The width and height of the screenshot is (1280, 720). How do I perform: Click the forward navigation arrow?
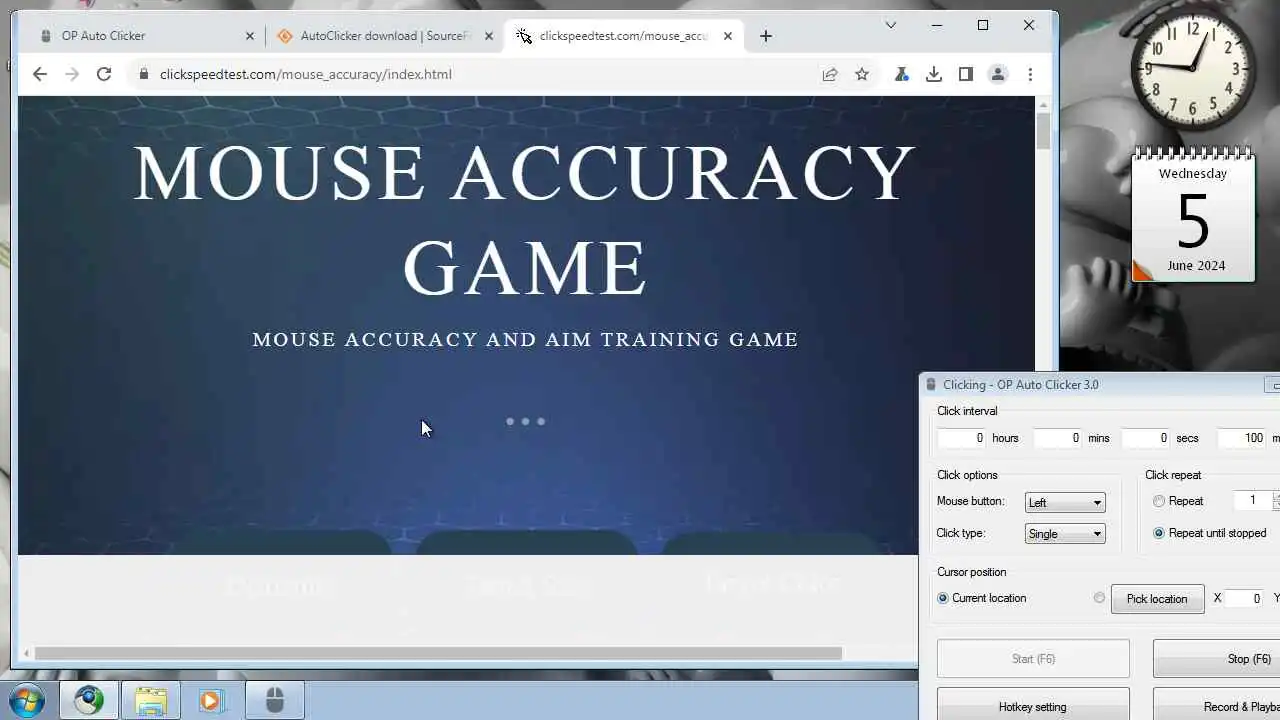tap(72, 74)
